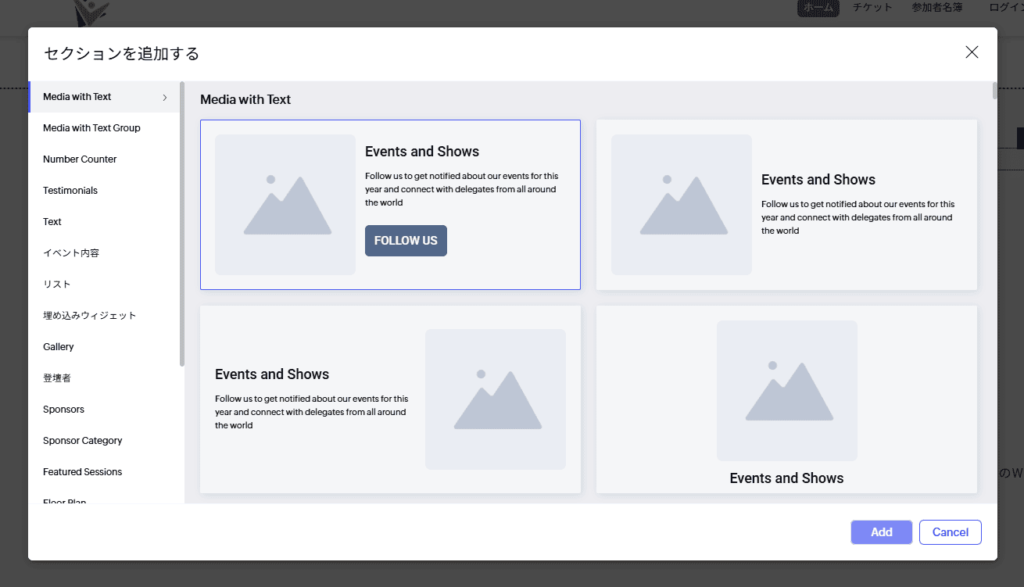Click the site logo in background page
Image resolution: width=1024 pixels, height=587 pixels.
click(91, 13)
